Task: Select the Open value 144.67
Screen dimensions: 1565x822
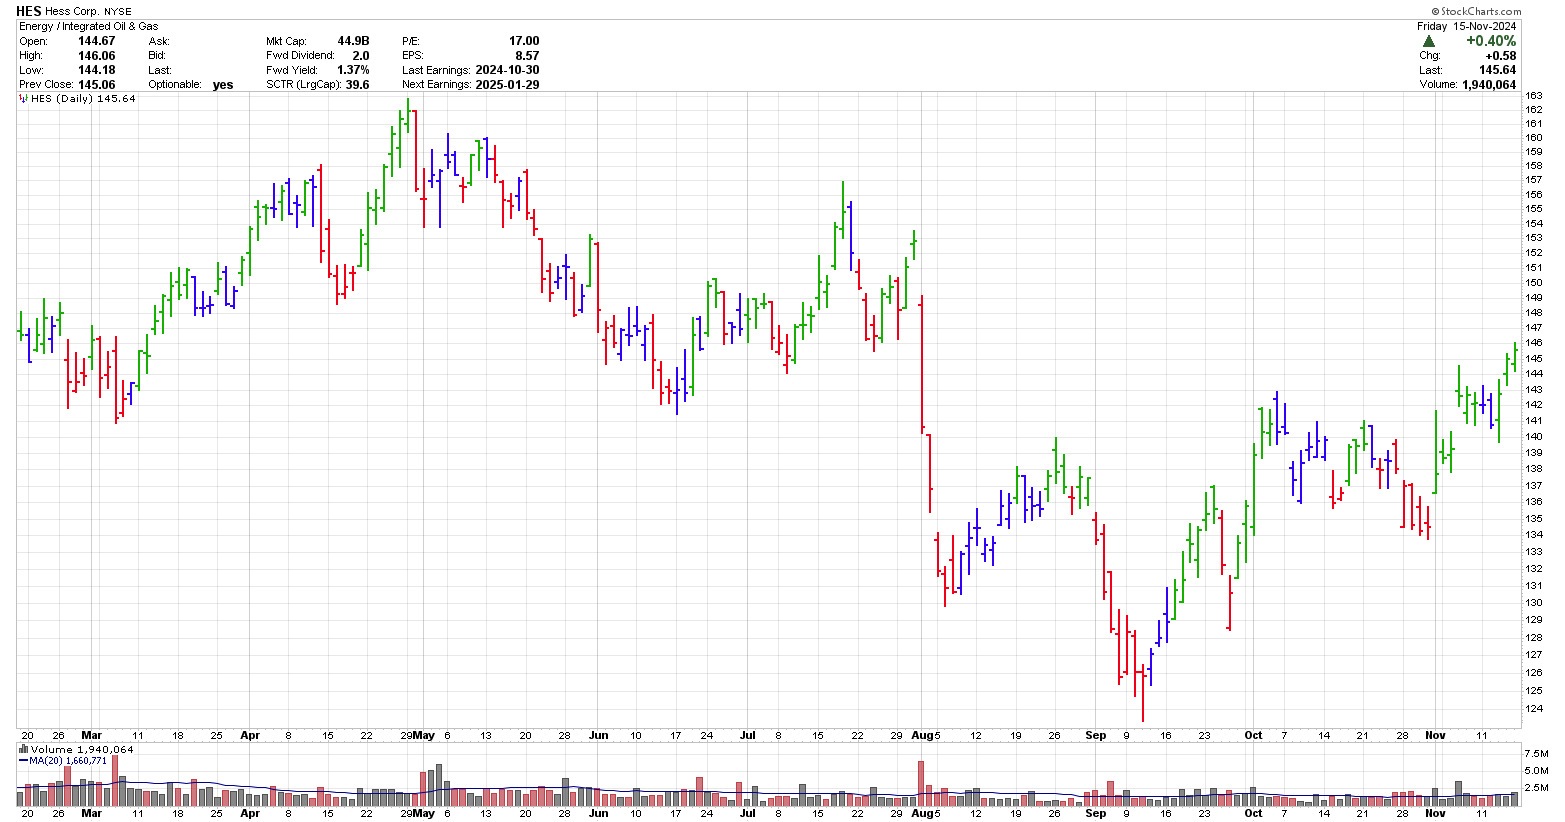Action: tap(97, 41)
